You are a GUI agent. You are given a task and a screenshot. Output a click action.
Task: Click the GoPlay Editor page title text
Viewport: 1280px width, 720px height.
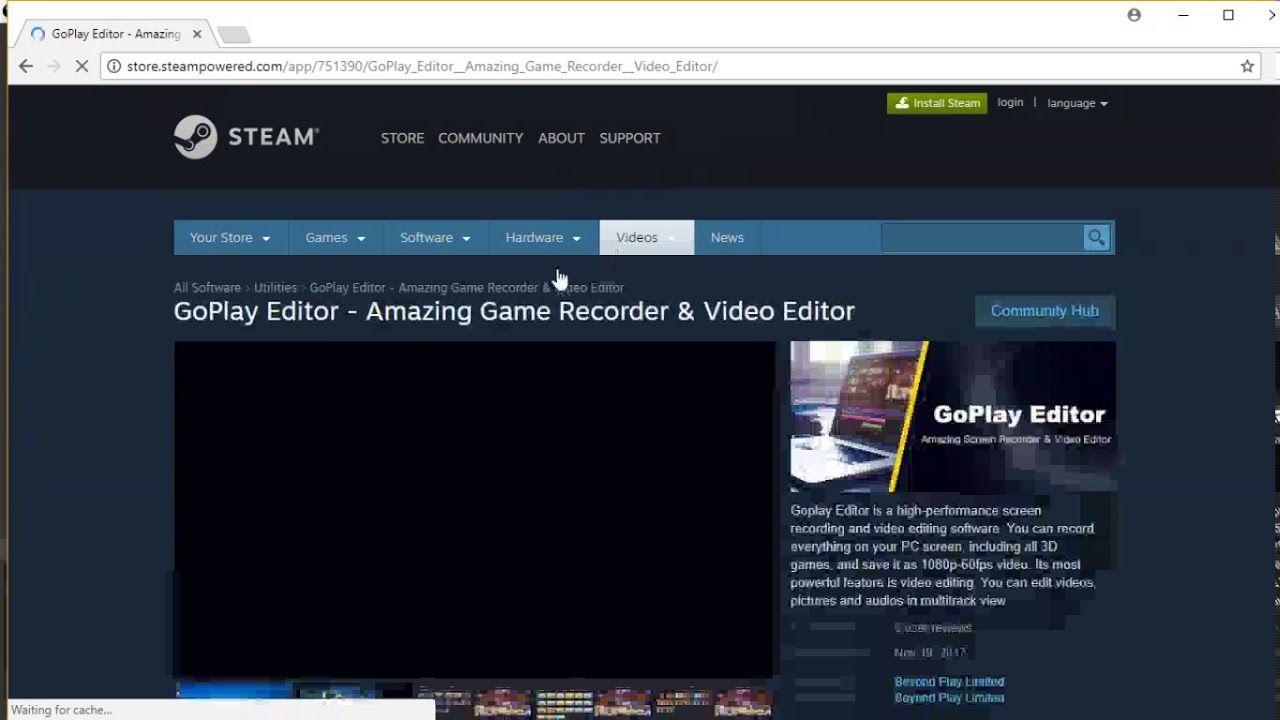pyautogui.click(x=514, y=311)
